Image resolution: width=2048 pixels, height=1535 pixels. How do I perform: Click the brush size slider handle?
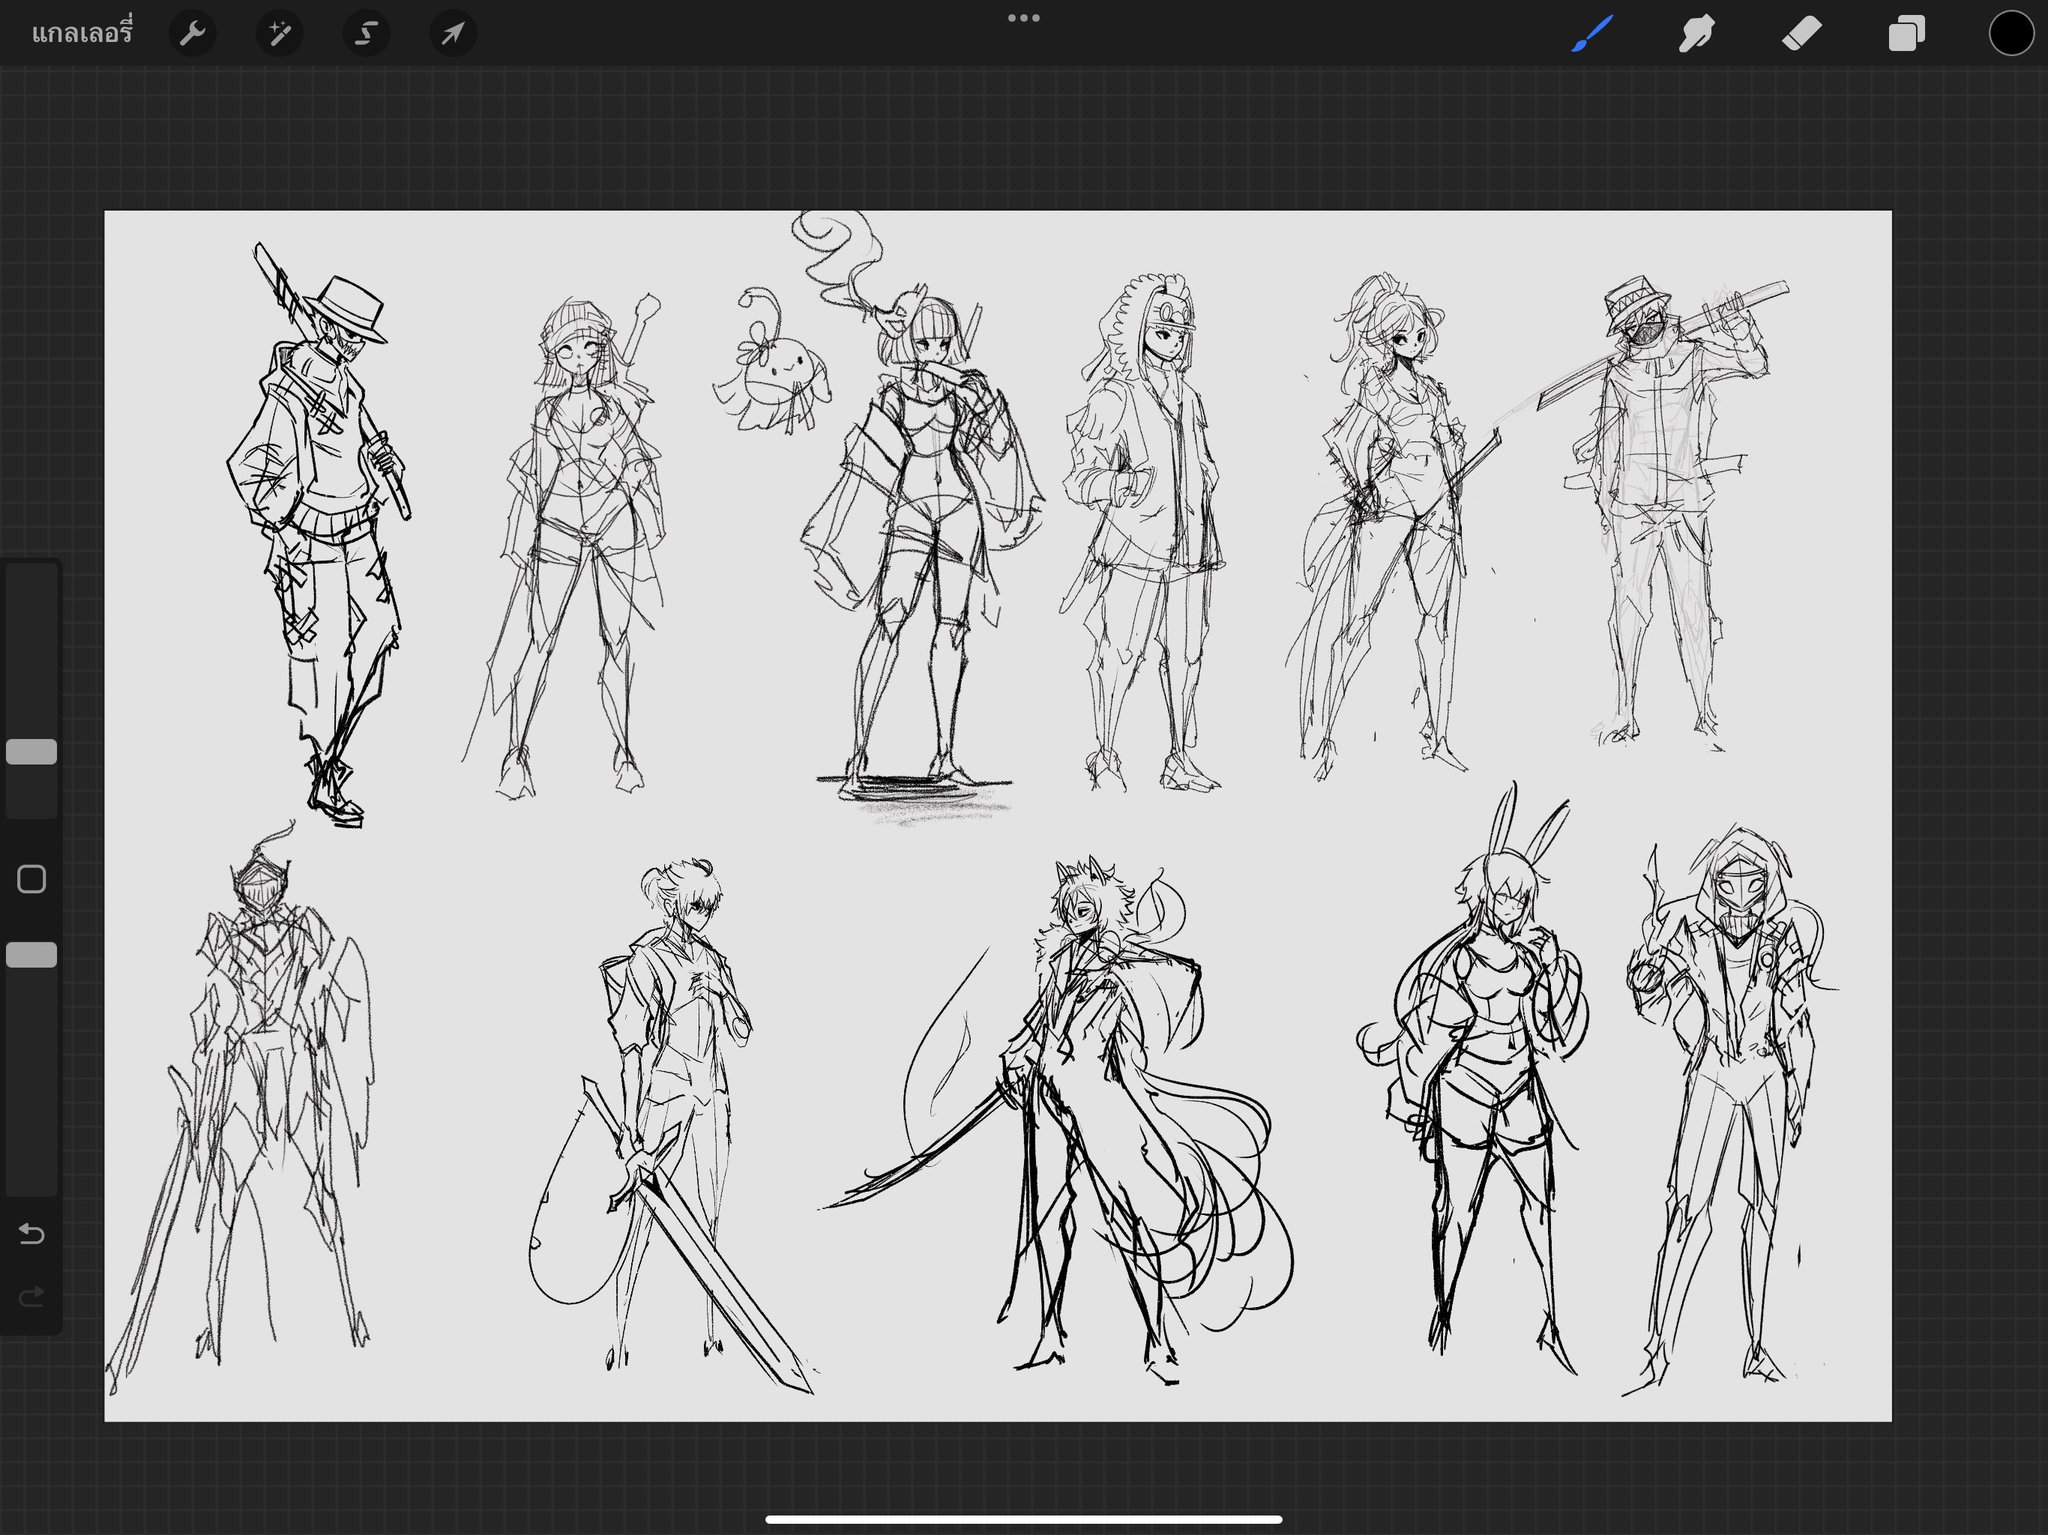(x=32, y=752)
